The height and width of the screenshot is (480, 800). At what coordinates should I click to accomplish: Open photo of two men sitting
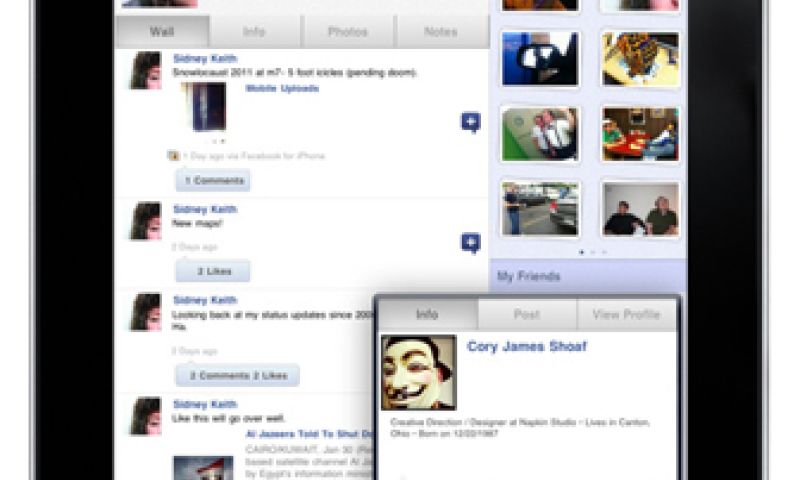click(640, 209)
